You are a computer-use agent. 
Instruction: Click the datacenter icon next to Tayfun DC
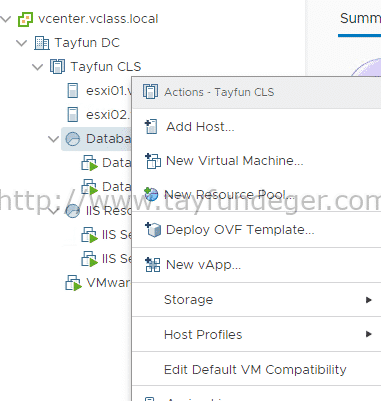click(42, 43)
